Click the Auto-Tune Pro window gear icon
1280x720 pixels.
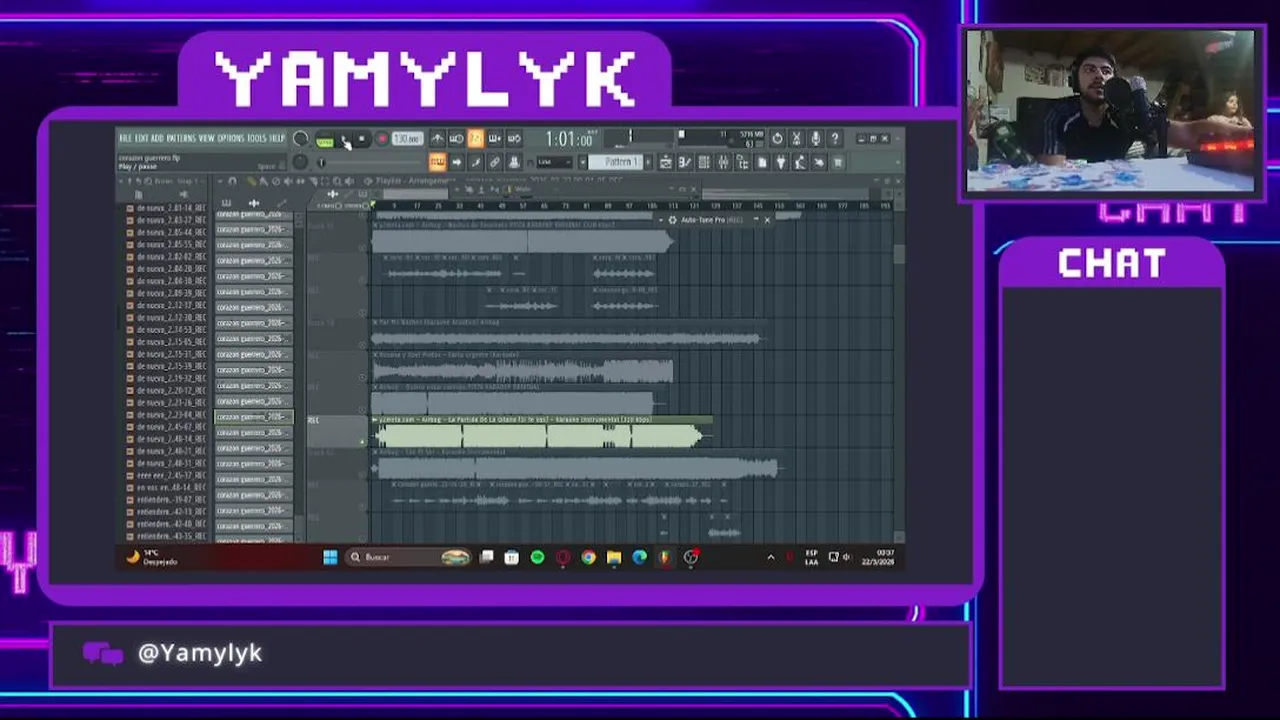pyautogui.click(x=672, y=220)
